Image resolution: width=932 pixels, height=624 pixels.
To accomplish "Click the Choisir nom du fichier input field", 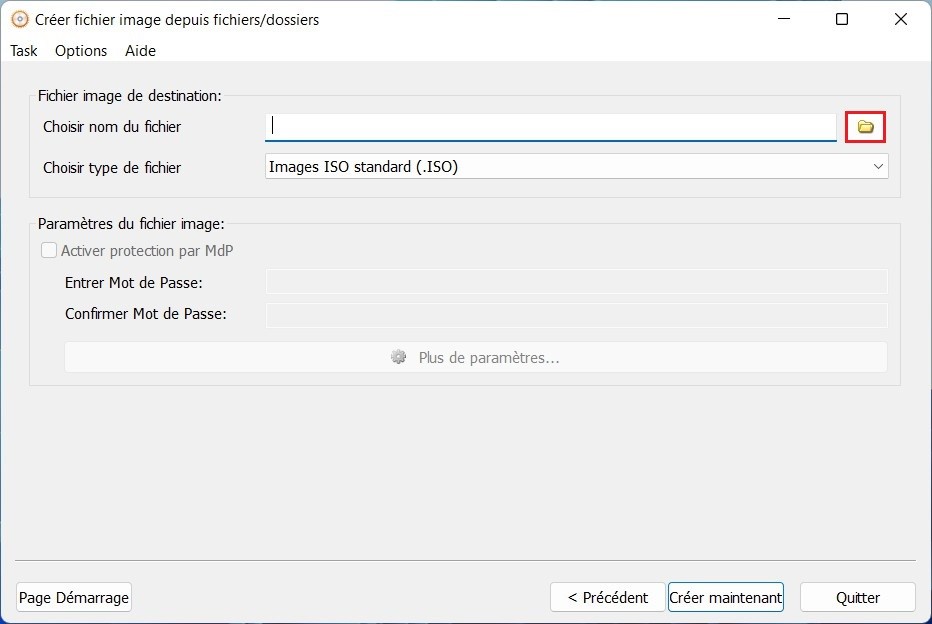I will [550, 126].
